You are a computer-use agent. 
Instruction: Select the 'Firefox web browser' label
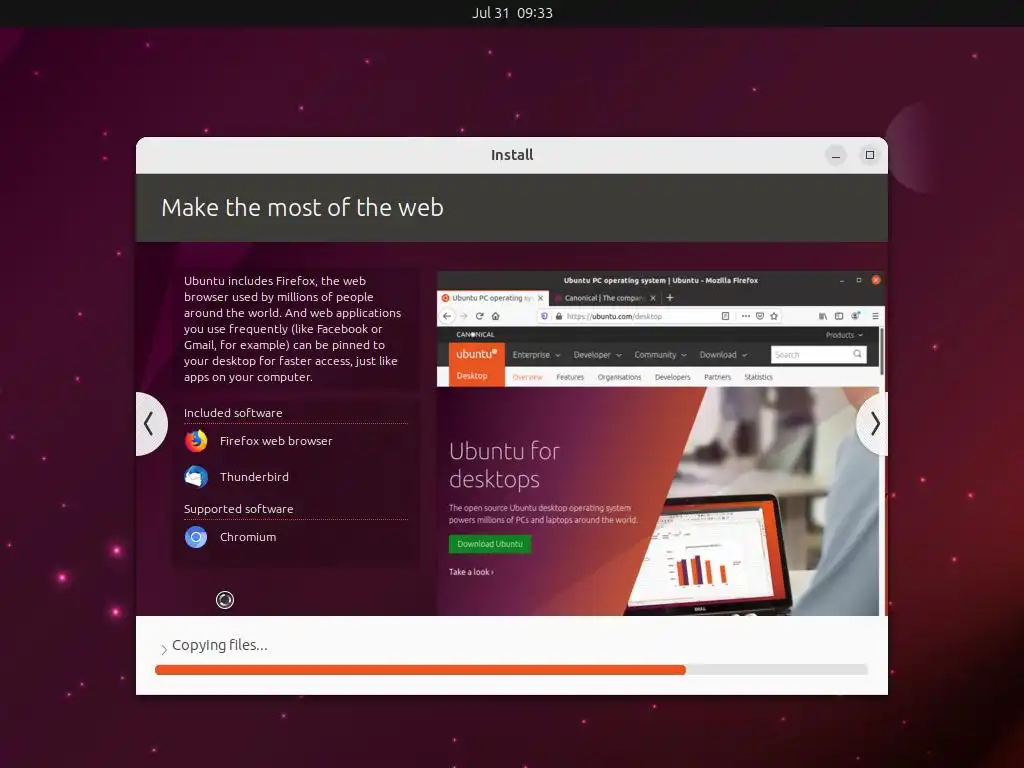click(x=276, y=441)
